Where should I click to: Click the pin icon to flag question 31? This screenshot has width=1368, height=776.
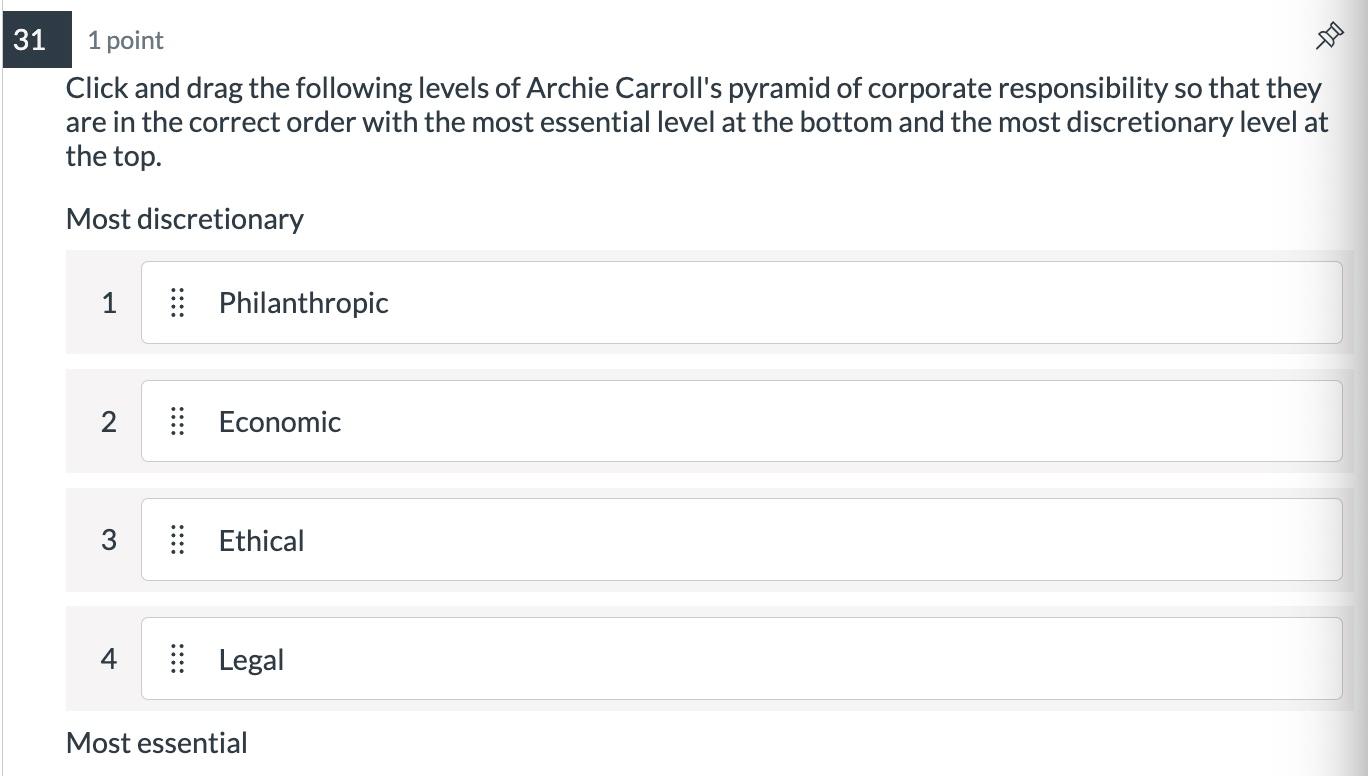coord(1329,36)
